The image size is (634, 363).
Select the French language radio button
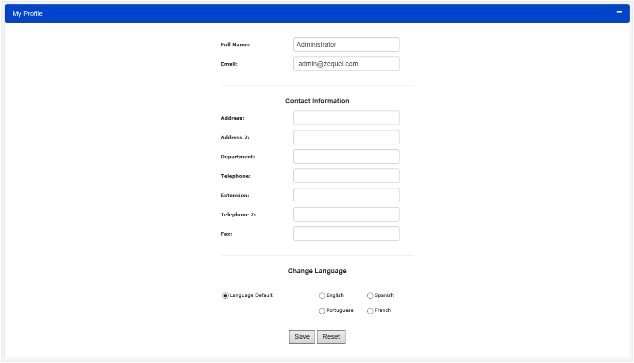click(x=370, y=311)
